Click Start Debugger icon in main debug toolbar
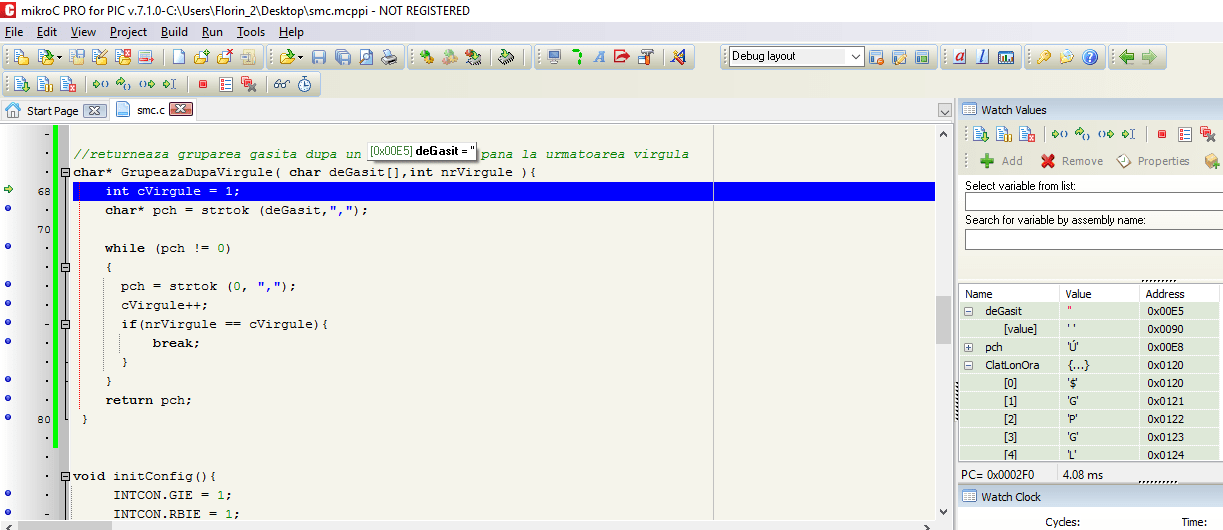This screenshot has width=1223, height=530. point(21,85)
